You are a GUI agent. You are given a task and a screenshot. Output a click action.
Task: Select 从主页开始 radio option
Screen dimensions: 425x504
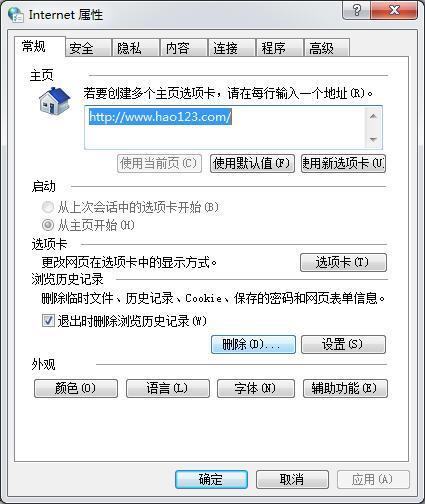coord(48,225)
